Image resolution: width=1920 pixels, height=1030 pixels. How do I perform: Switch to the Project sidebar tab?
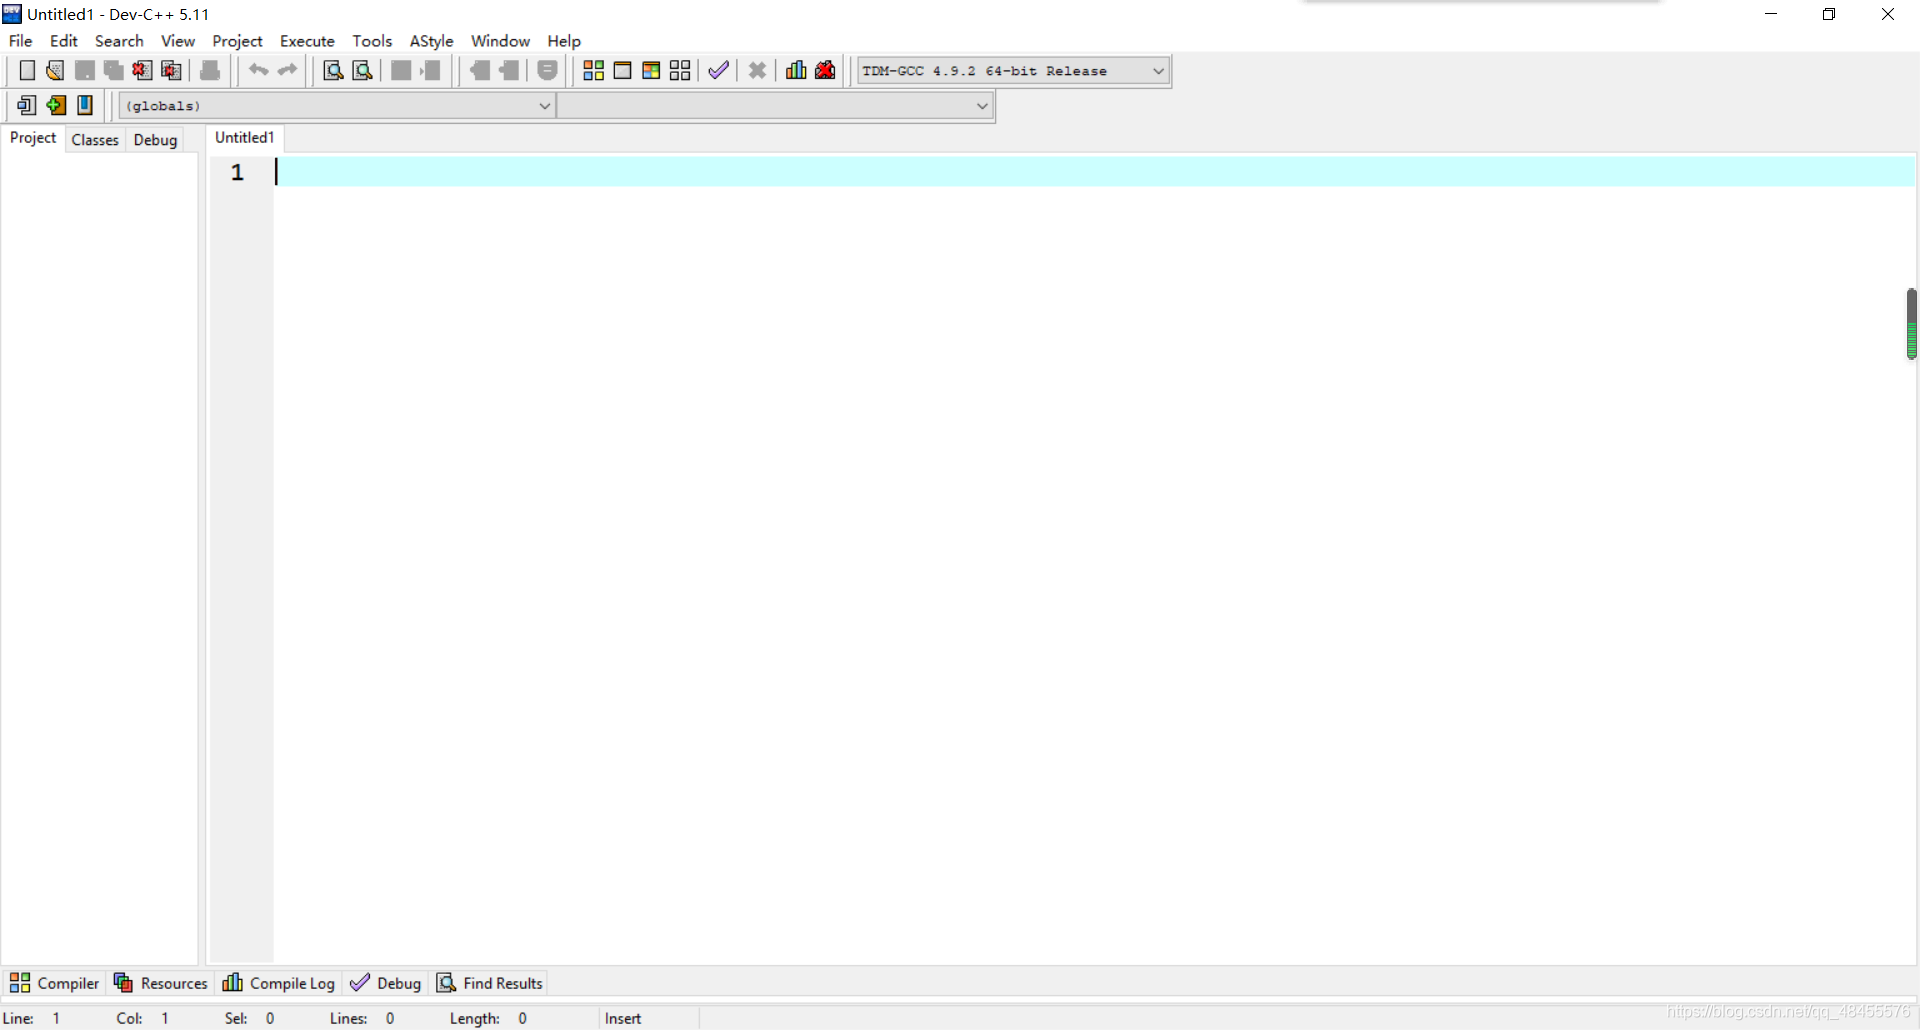tap(33, 138)
